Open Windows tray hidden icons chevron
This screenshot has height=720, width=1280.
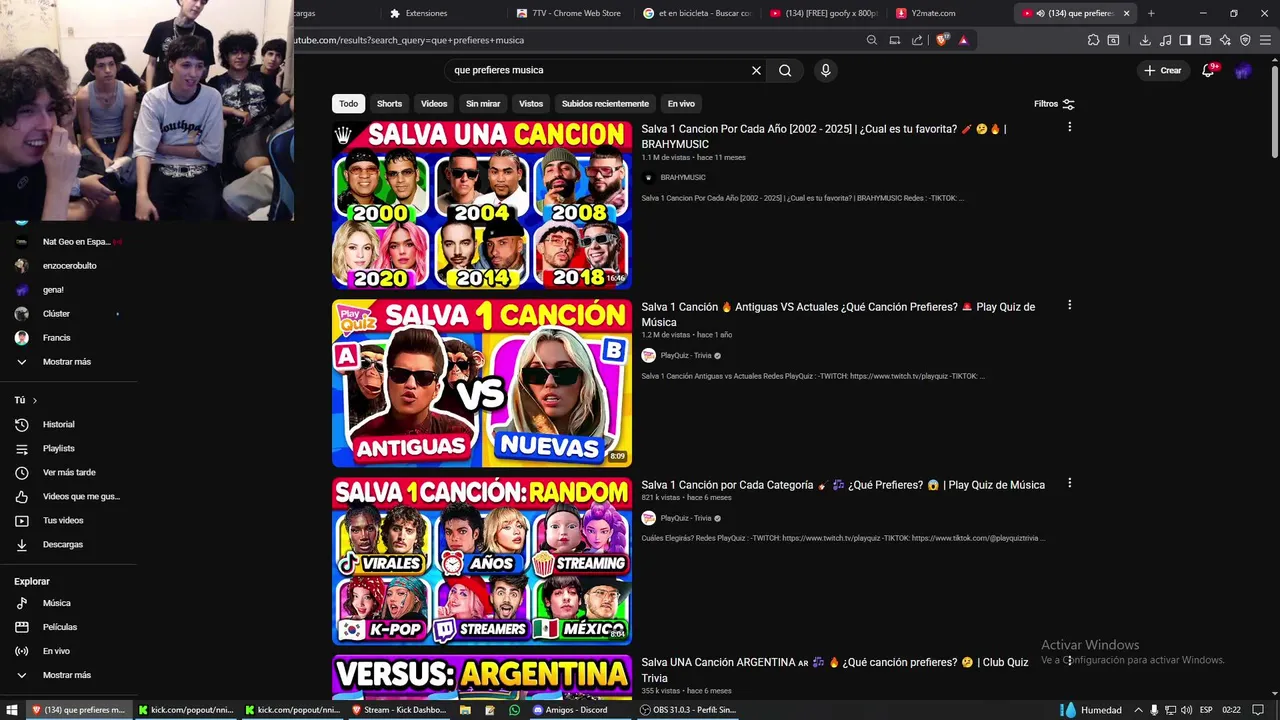pyautogui.click(x=1137, y=710)
